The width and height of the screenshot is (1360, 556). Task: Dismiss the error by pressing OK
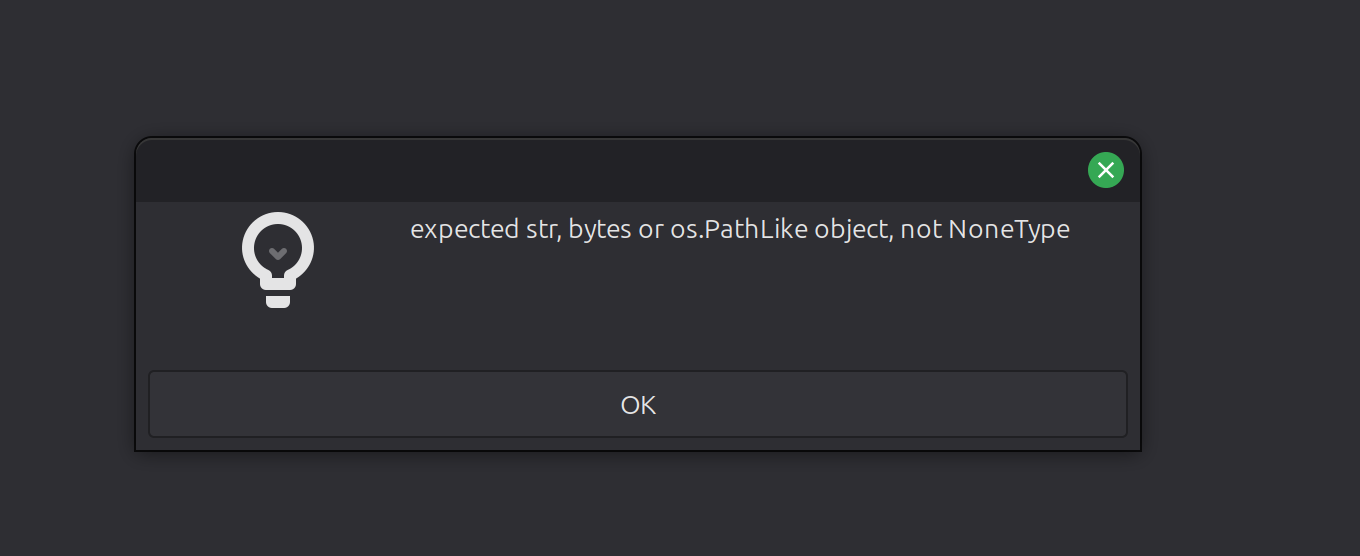point(638,405)
